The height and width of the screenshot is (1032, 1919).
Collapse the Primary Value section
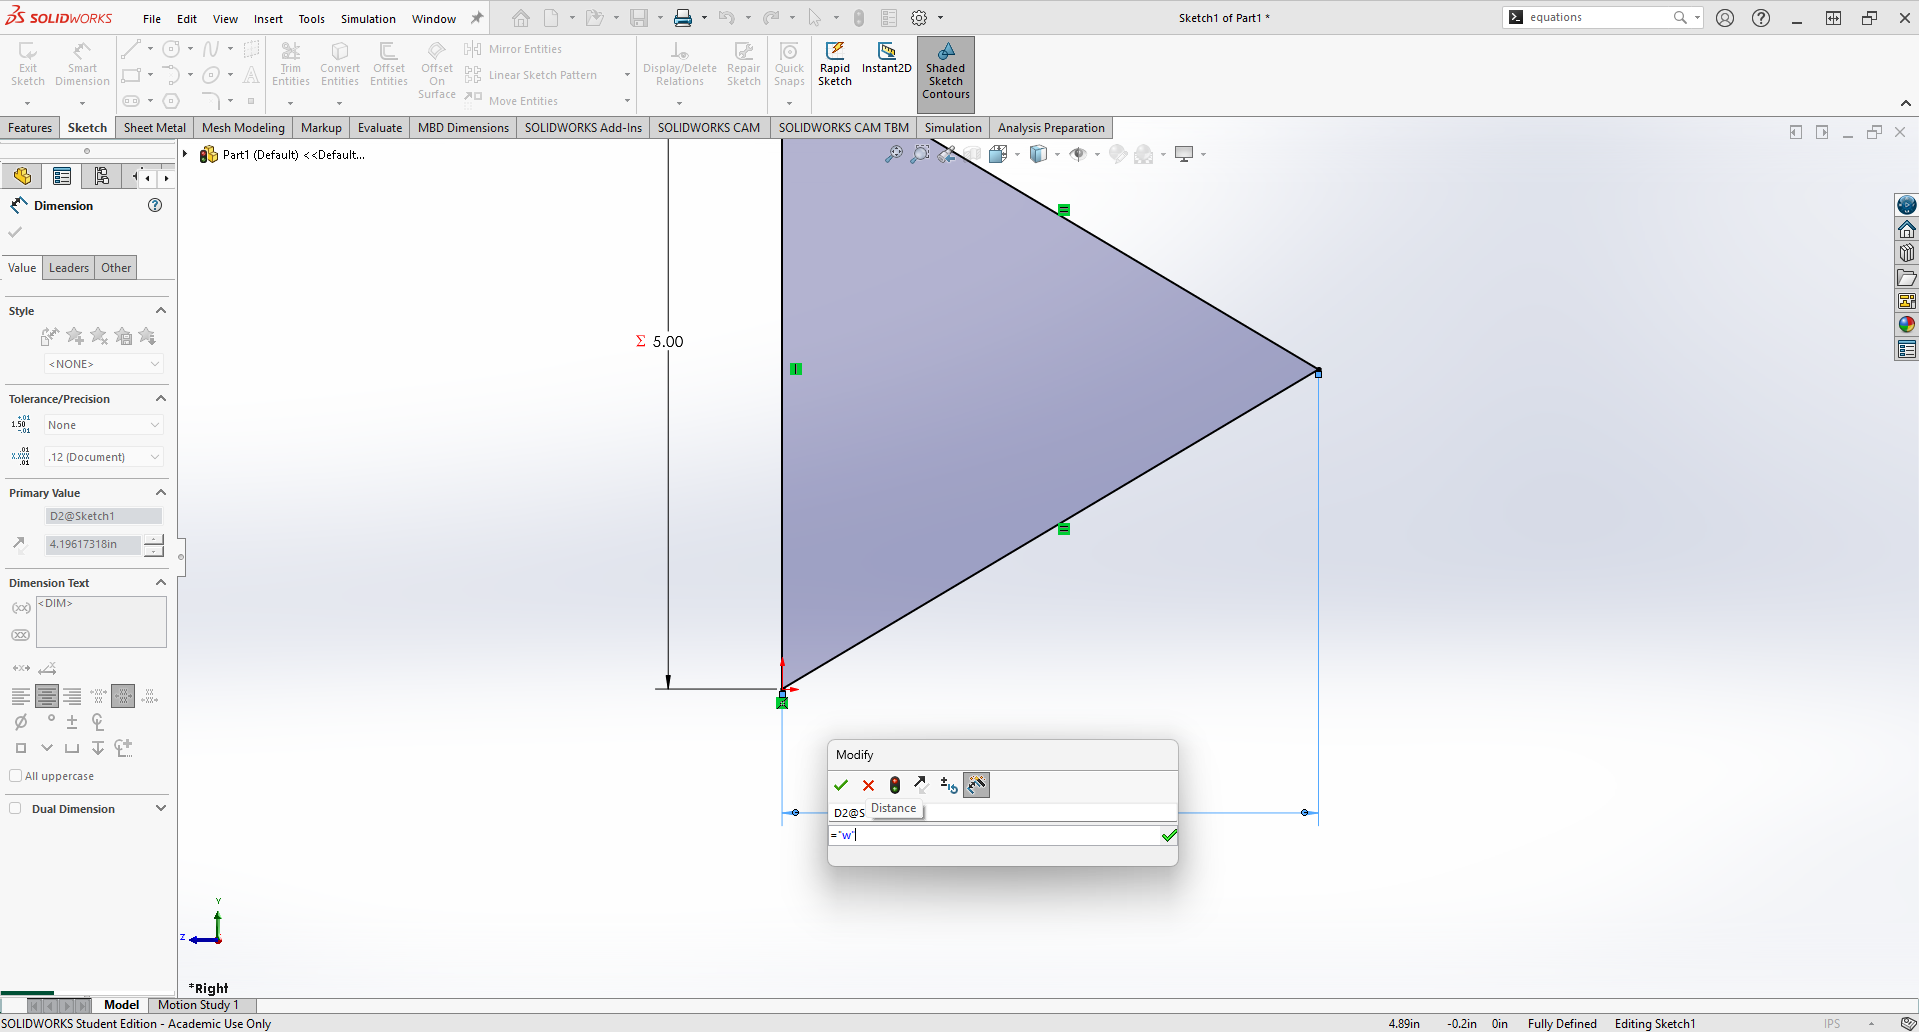click(x=161, y=493)
